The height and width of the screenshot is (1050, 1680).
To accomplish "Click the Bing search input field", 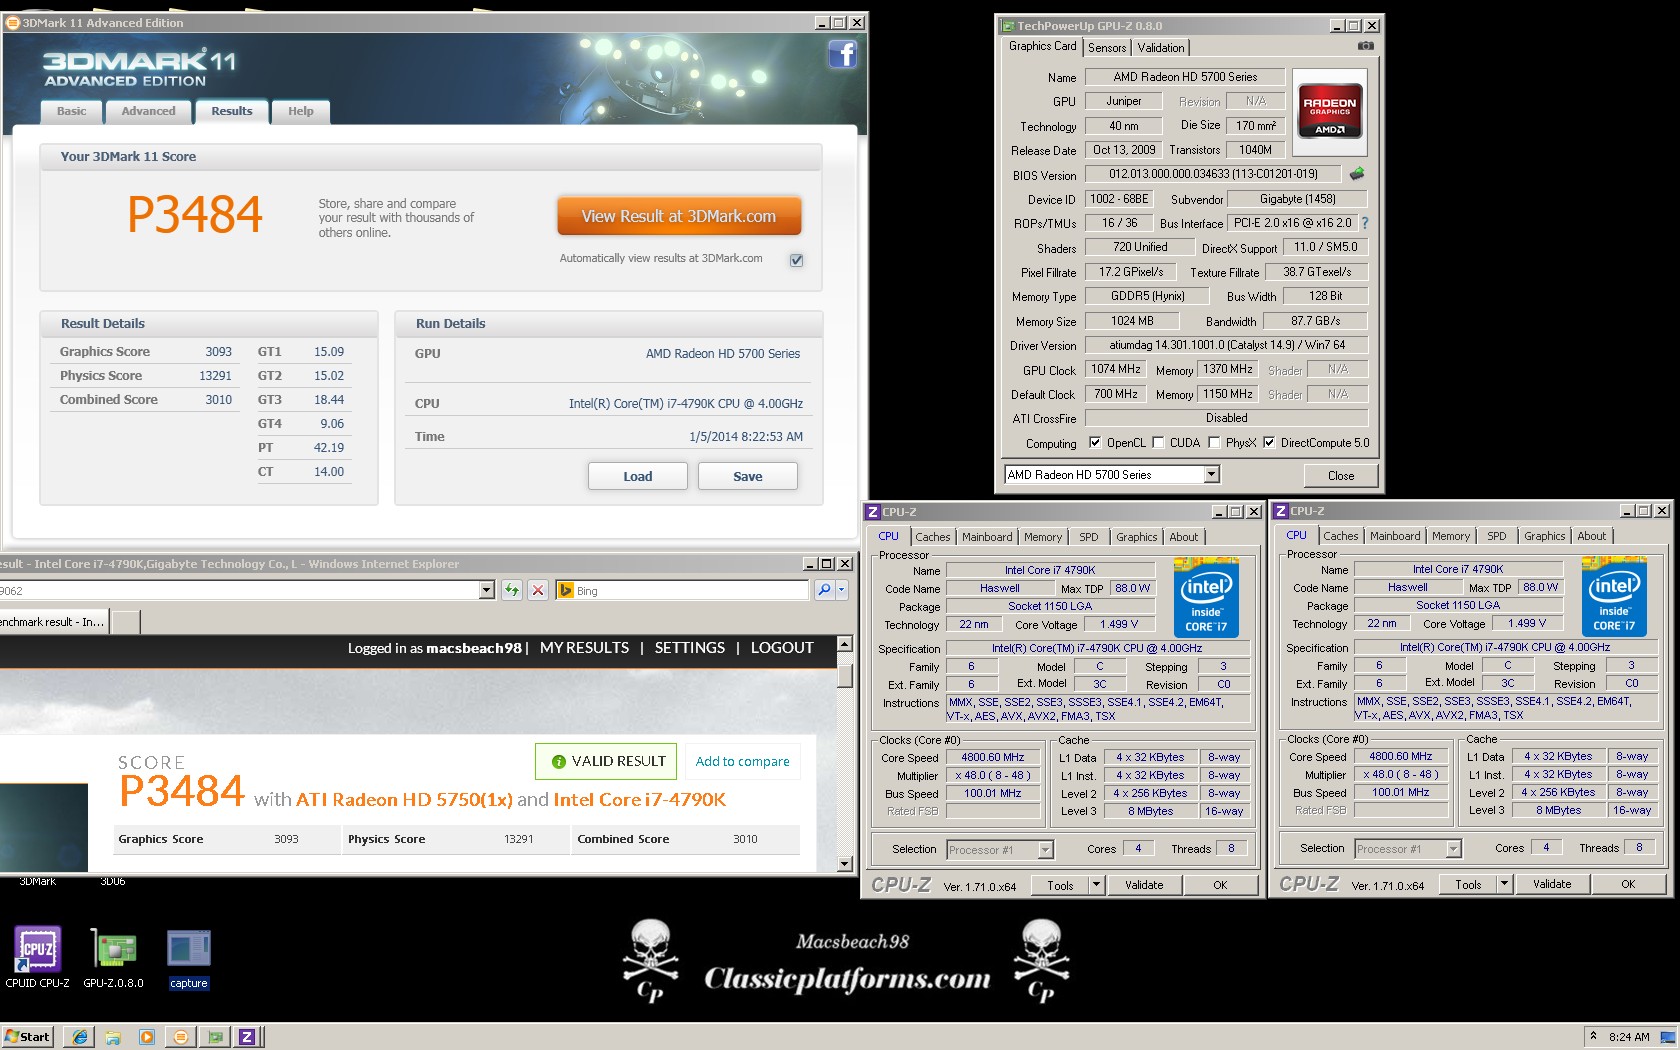I will point(690,590).
